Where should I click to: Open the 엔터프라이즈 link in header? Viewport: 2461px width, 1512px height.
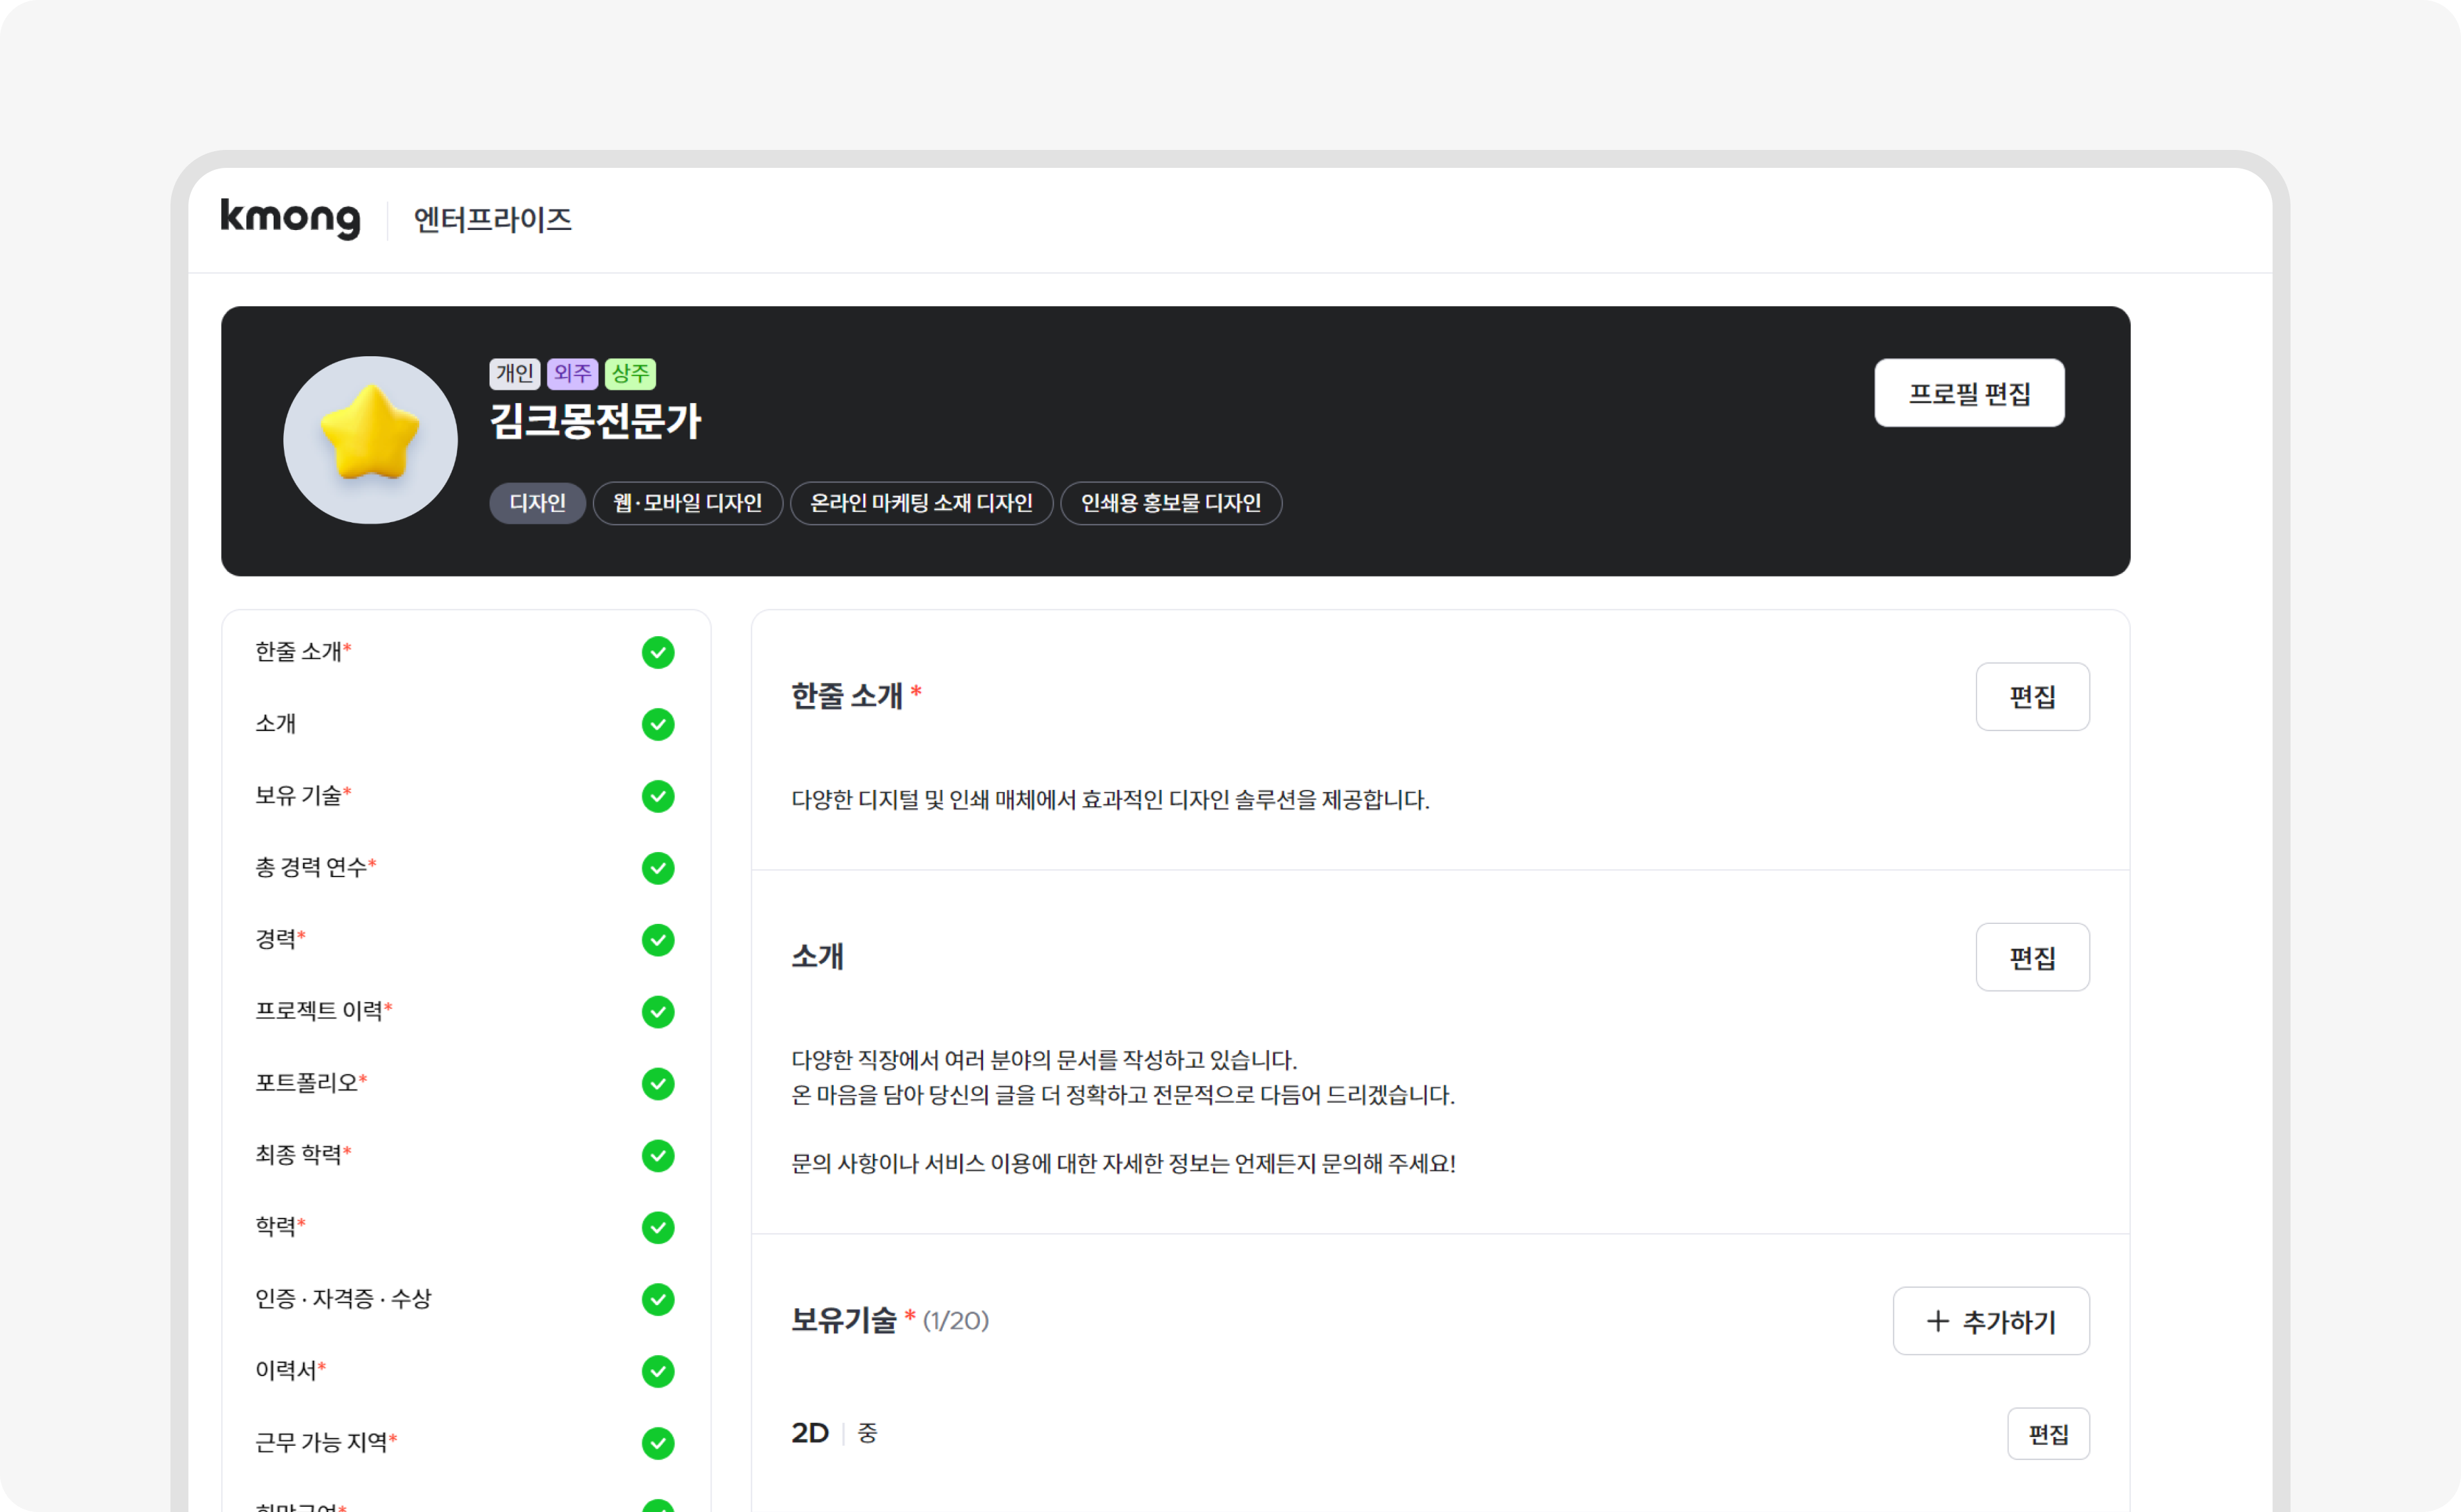pyautogui.click(x=492, y=219)
